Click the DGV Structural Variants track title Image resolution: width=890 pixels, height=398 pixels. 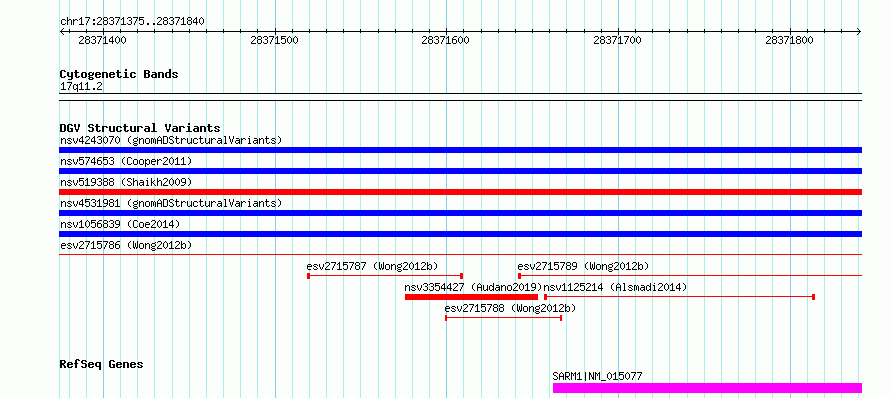click(140, 128)
